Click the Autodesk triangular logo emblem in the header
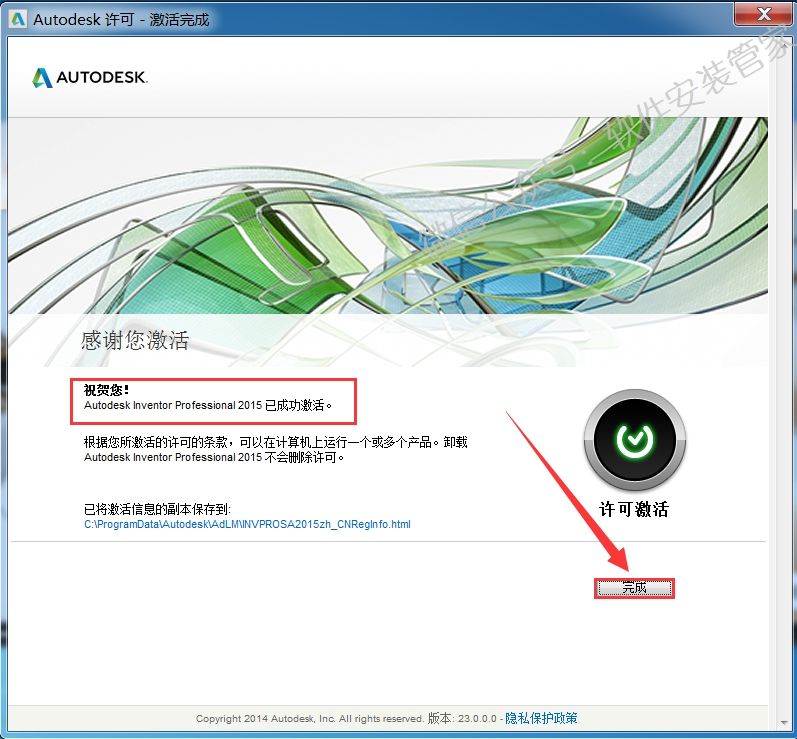This screenshot has width=797, height=739. click(42, 78)
